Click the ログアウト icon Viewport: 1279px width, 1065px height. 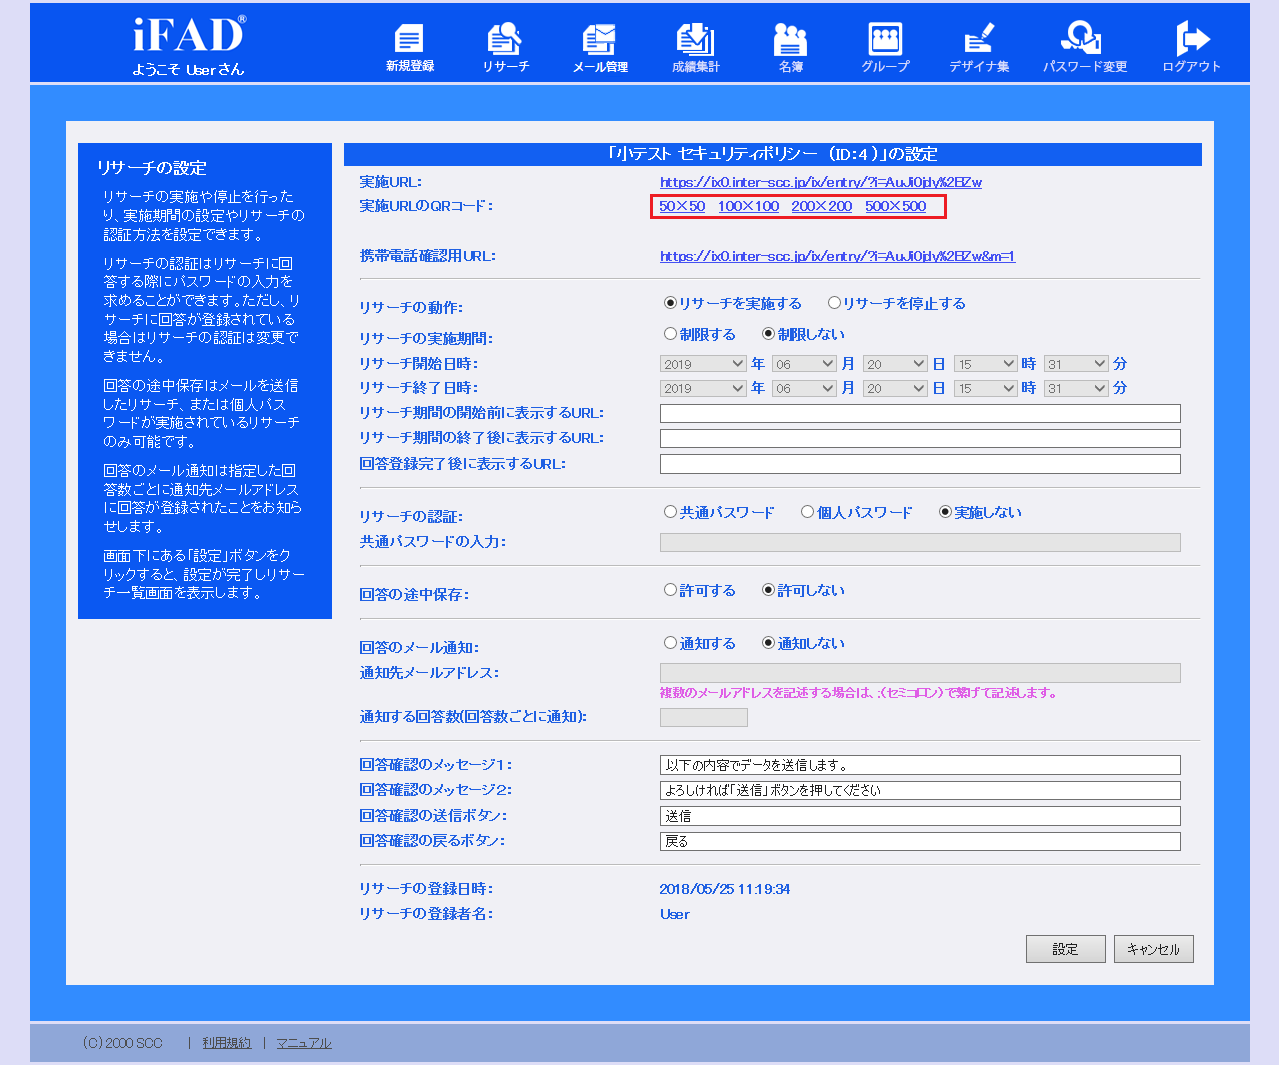pyautogui.click(x=1191, y=47)
